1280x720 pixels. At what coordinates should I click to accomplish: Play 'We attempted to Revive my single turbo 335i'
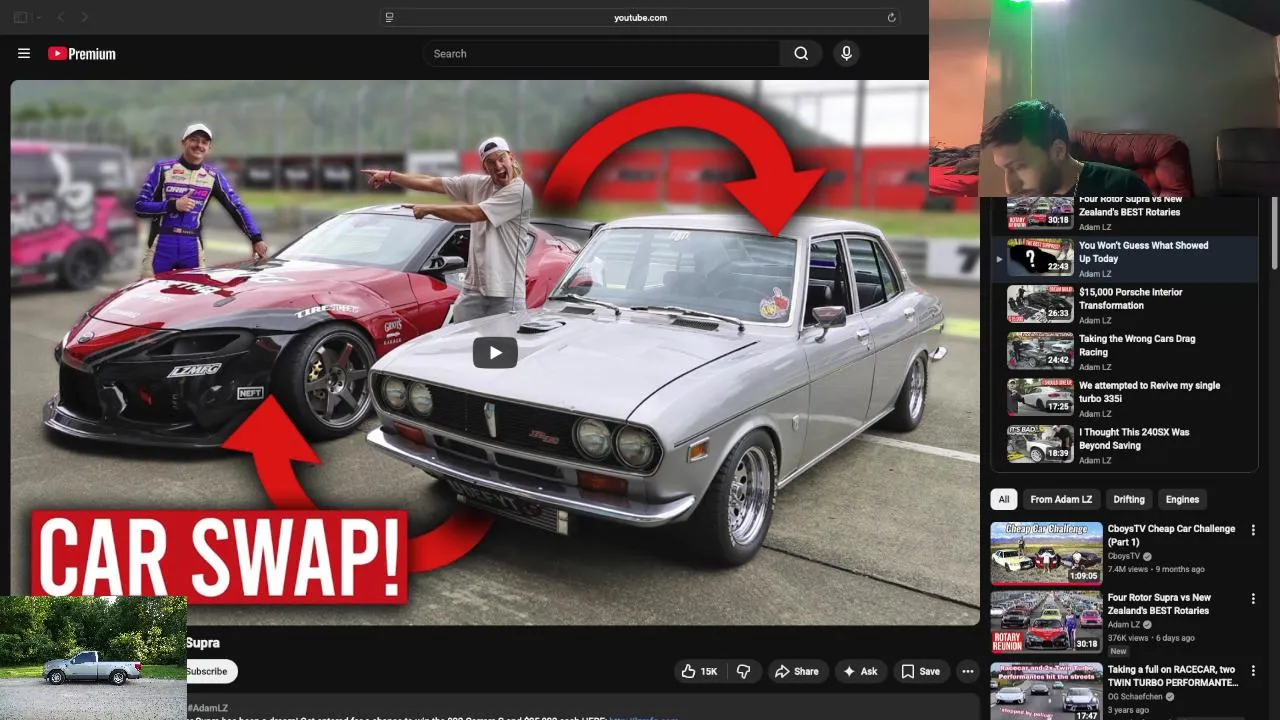1124,399
